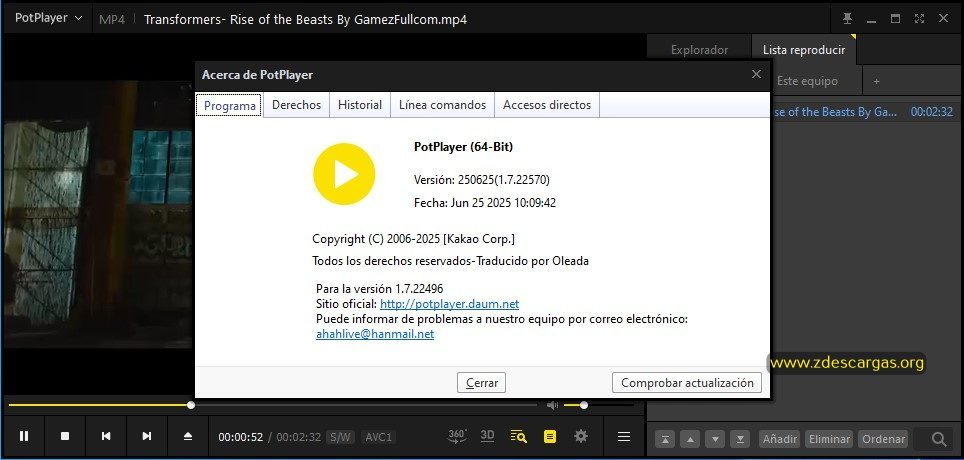964x460 pixels.
Task: Click the S/W decoder indicator
Action: point(340,437)
